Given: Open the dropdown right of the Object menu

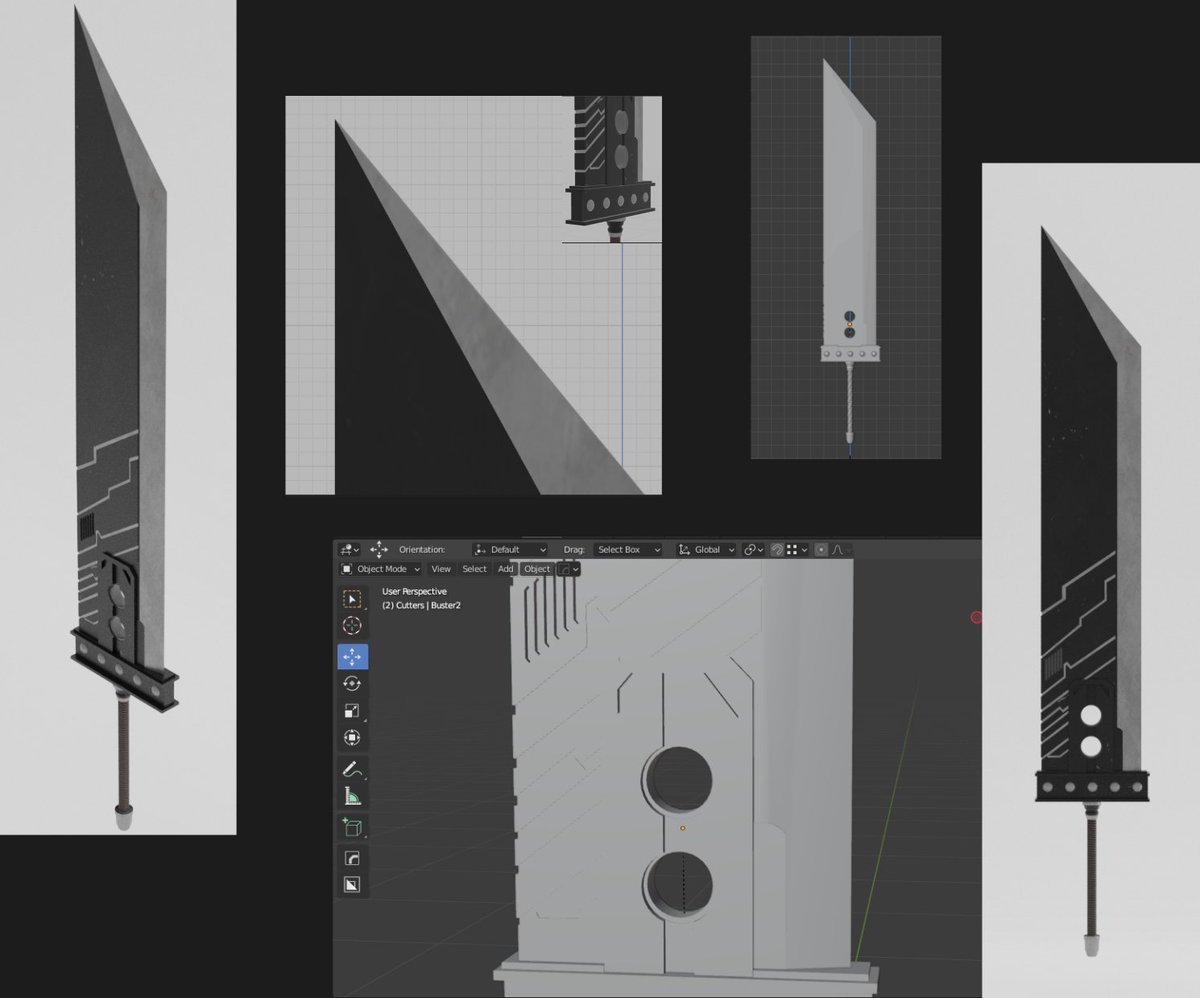Looking at the screenshot, I should [568, 569].
